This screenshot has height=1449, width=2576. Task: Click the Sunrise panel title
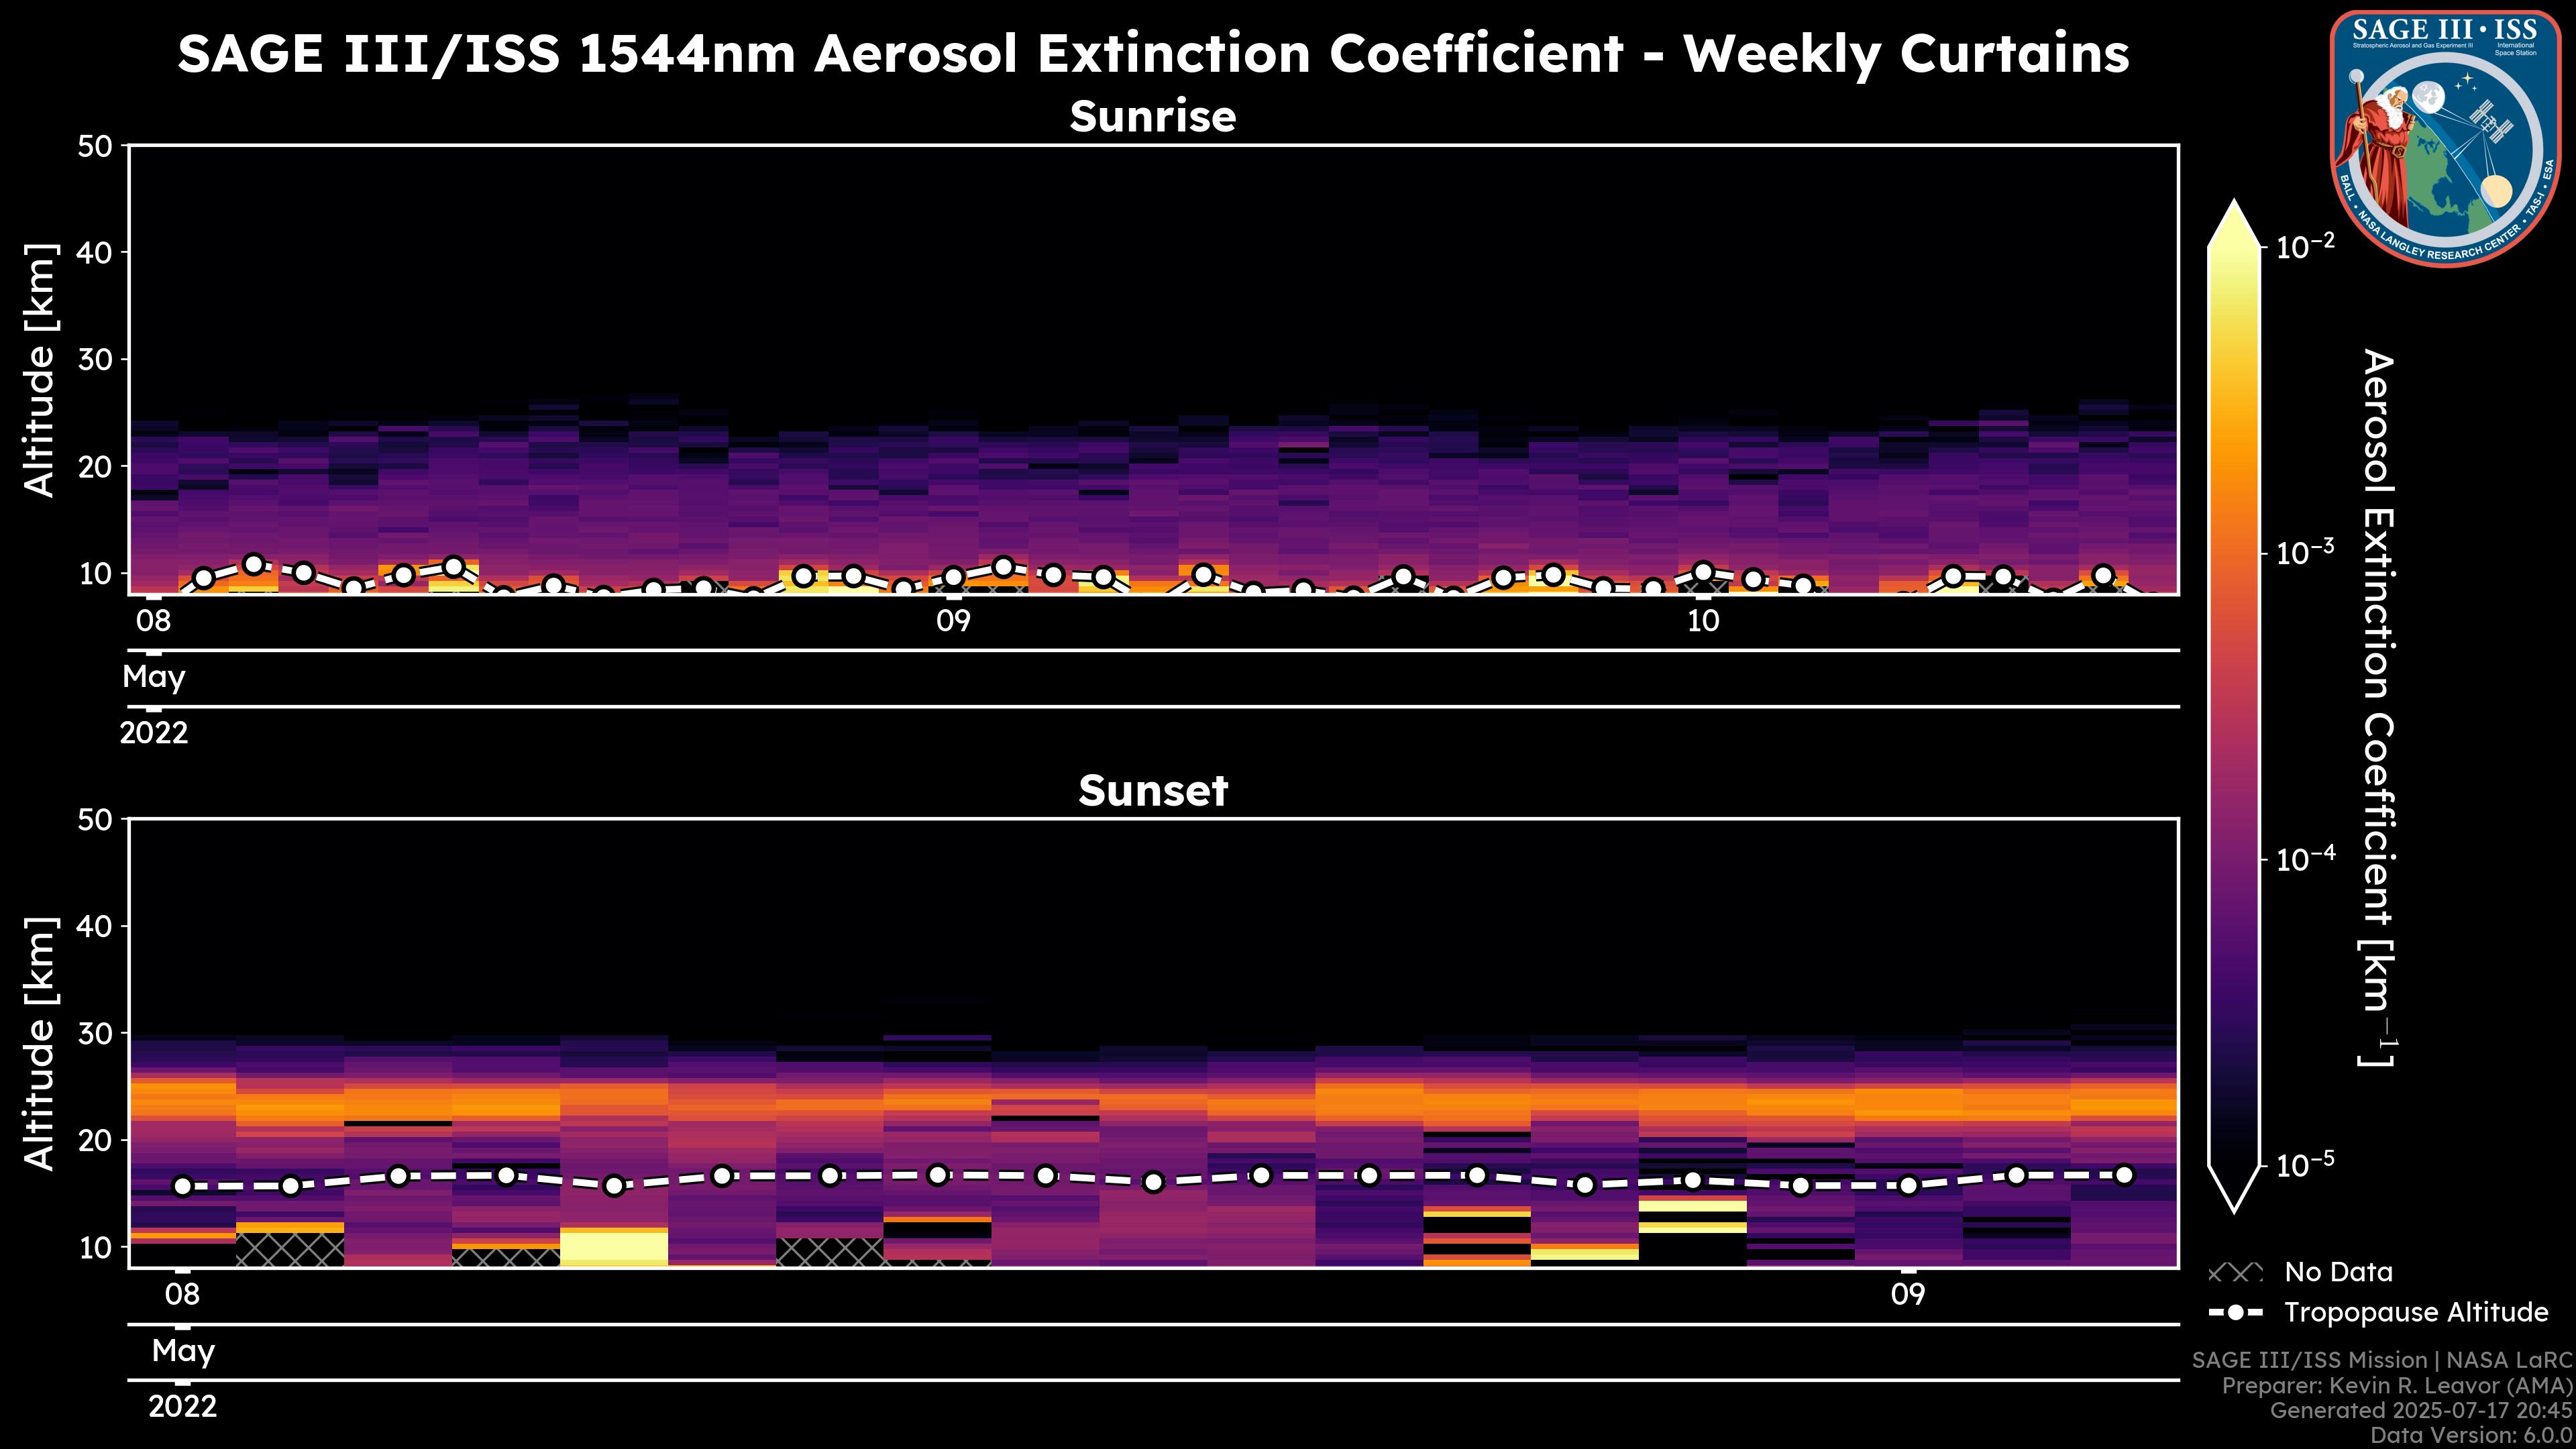[x=1152, y=116]
